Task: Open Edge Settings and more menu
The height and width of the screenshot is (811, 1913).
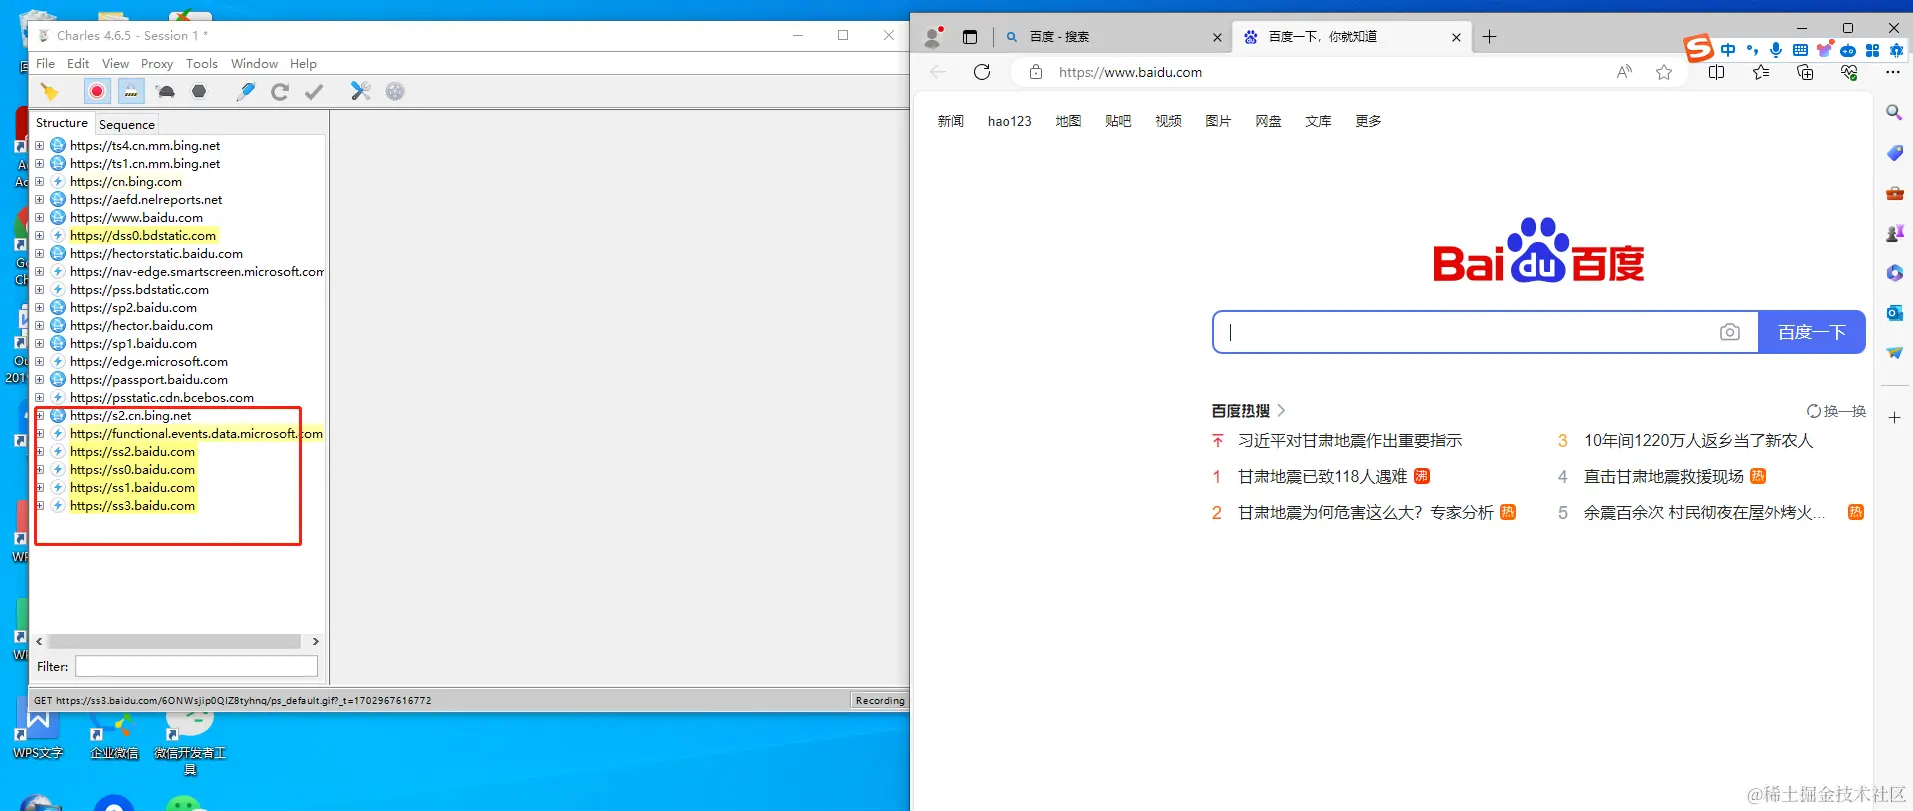Action: pos(1892,72)
